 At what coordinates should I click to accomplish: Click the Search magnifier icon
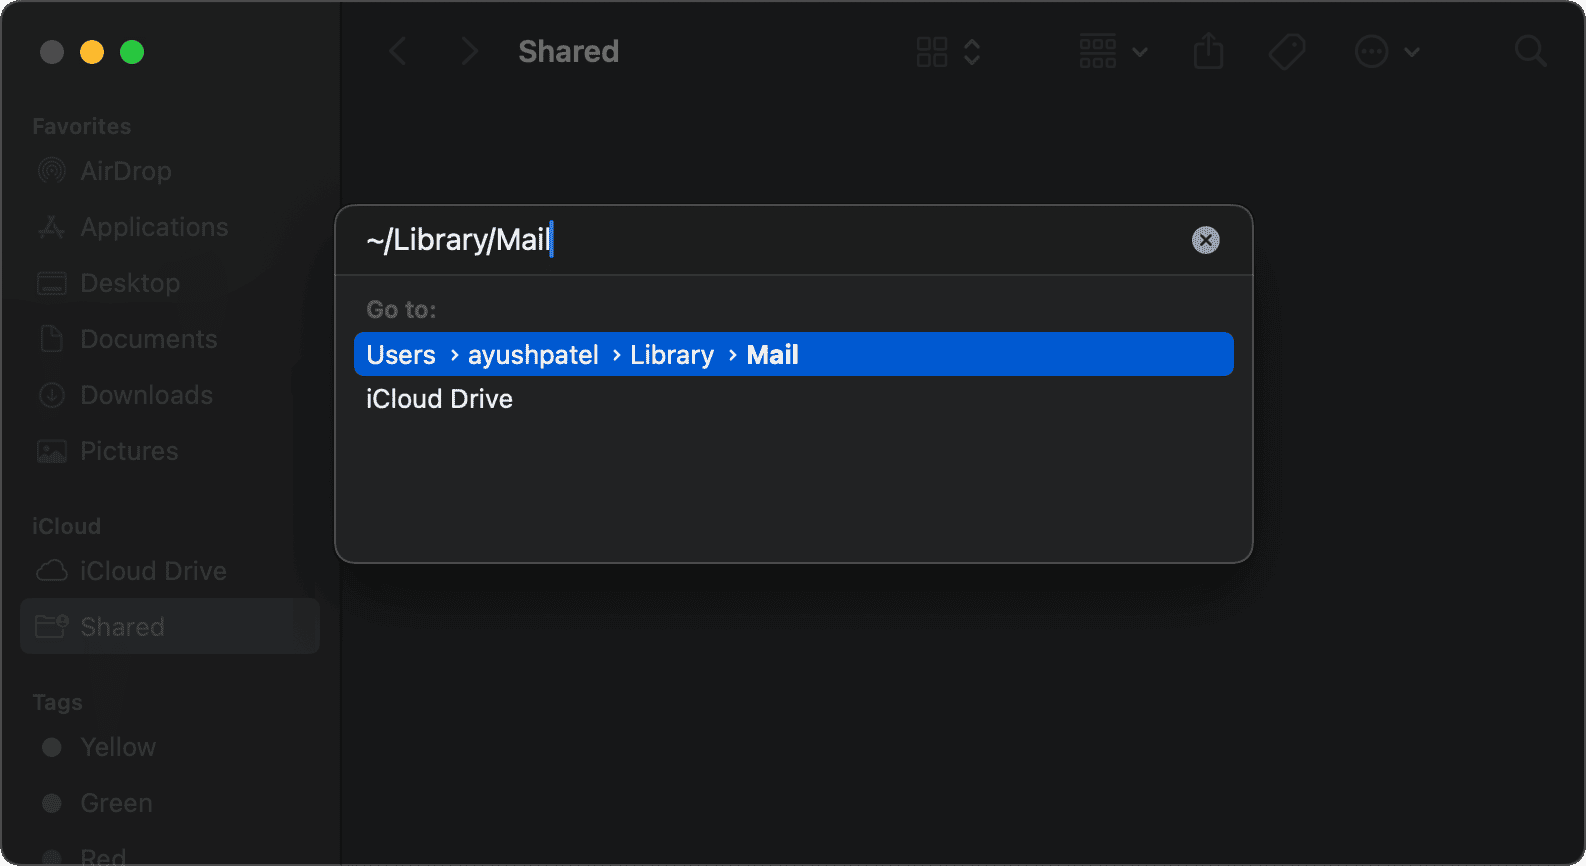point(1530,51)
